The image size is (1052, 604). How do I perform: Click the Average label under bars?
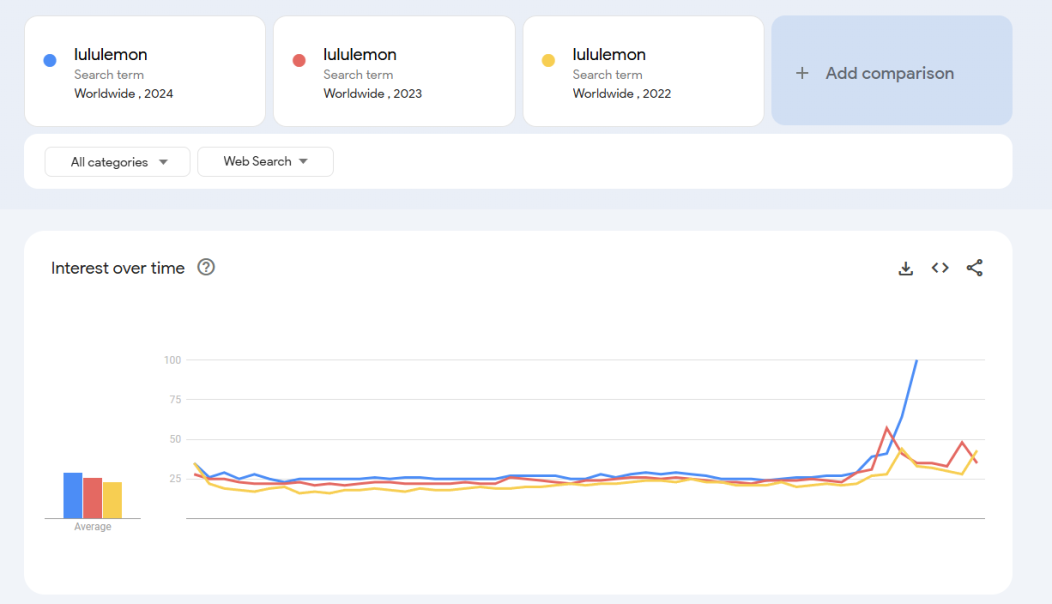pos(93,527)
